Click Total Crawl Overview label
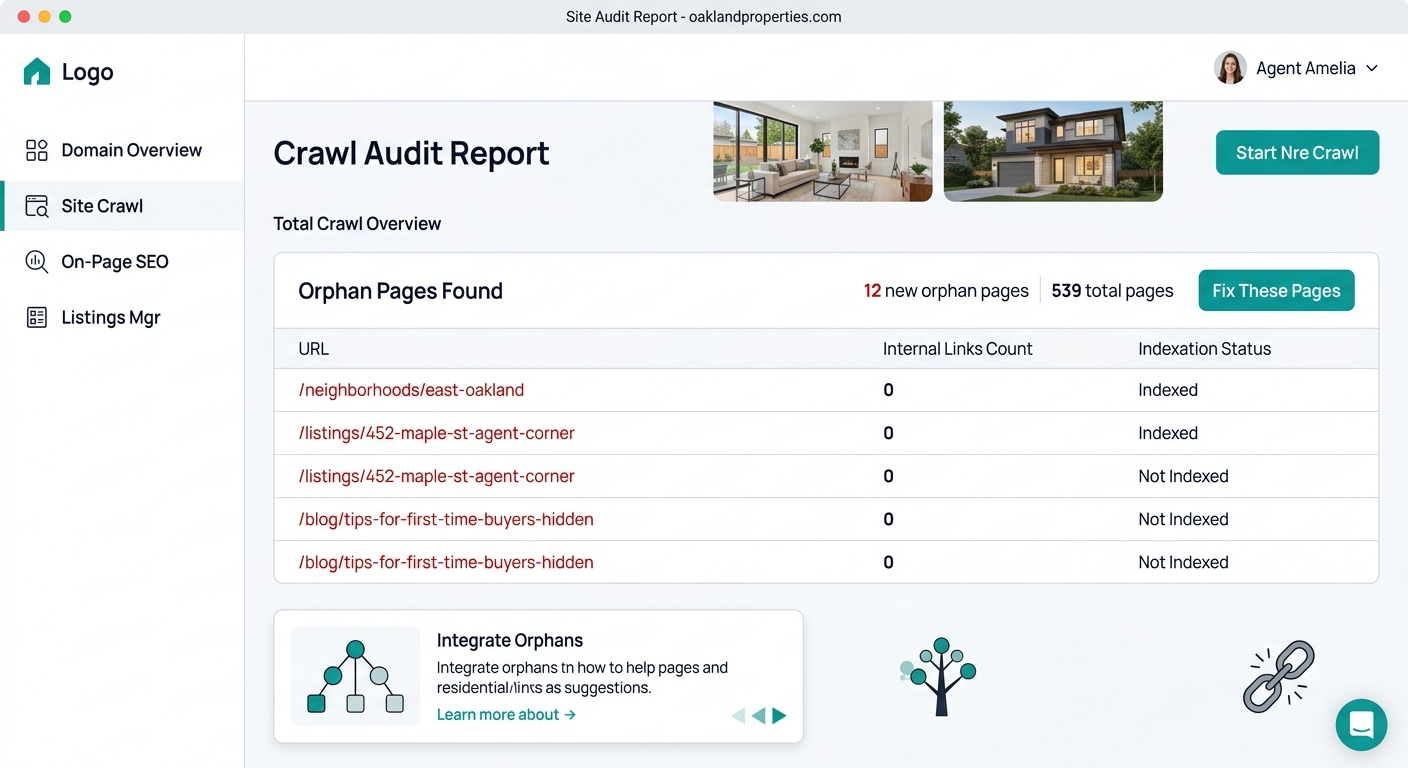This screenshot has height=768, width=1408. coord(357,224)
